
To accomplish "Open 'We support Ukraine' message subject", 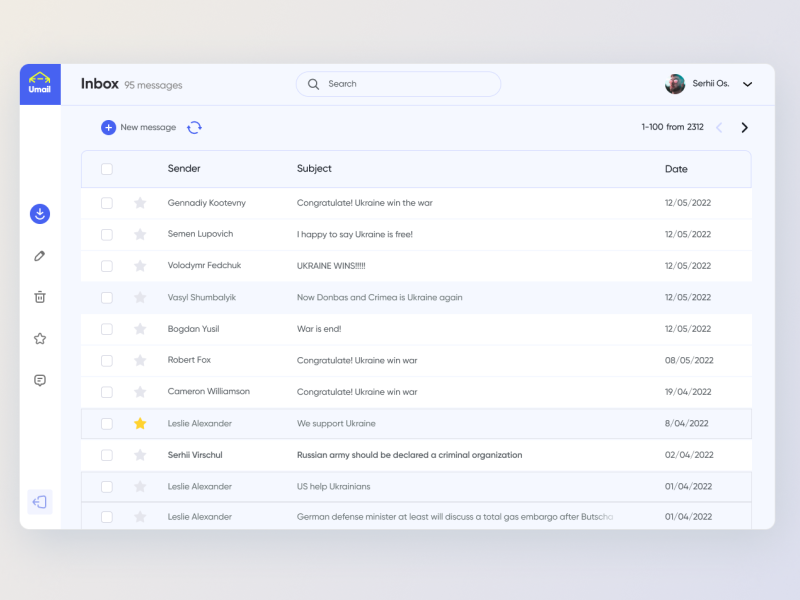I will tap(336, 423).
